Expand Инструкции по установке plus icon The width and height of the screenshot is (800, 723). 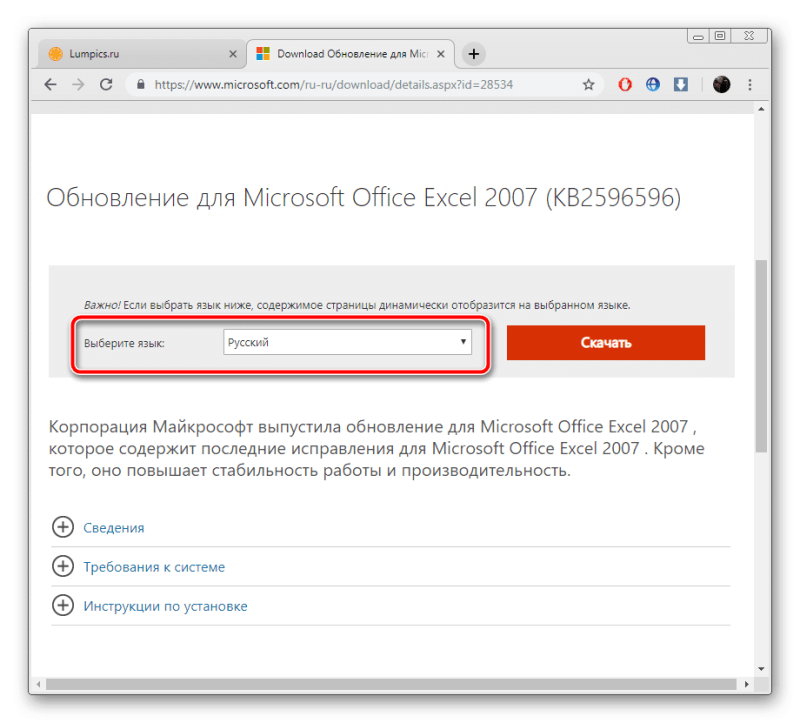(x=63, y=606)
